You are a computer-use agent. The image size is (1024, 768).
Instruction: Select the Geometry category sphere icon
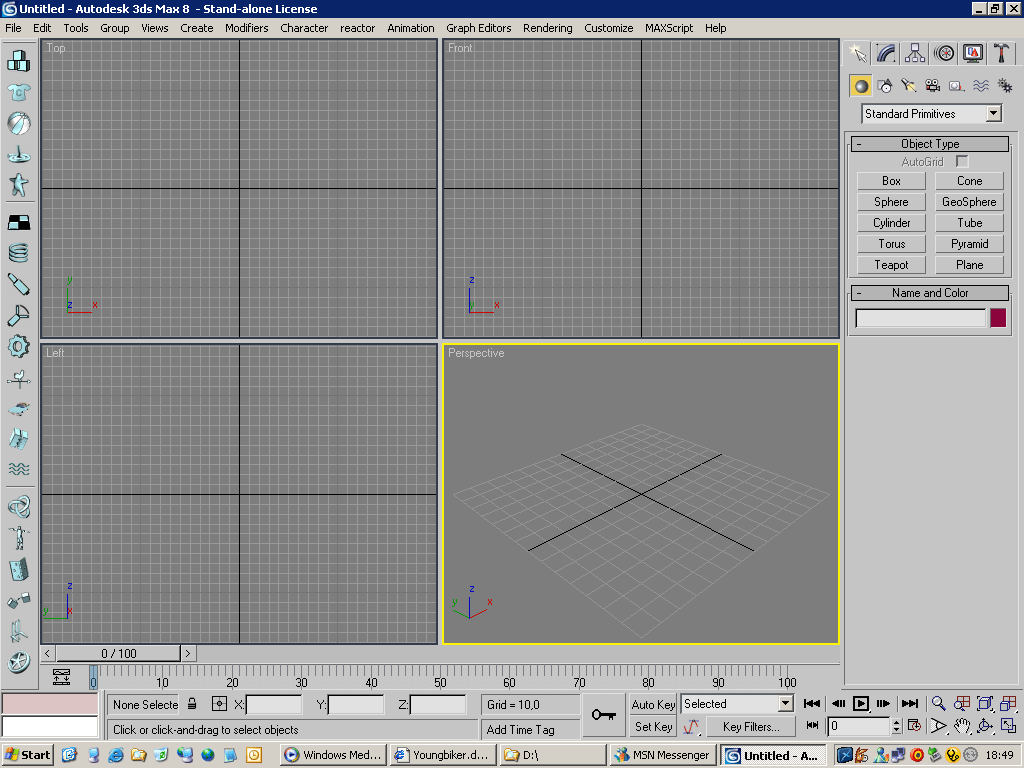click(x=861, y=86)
